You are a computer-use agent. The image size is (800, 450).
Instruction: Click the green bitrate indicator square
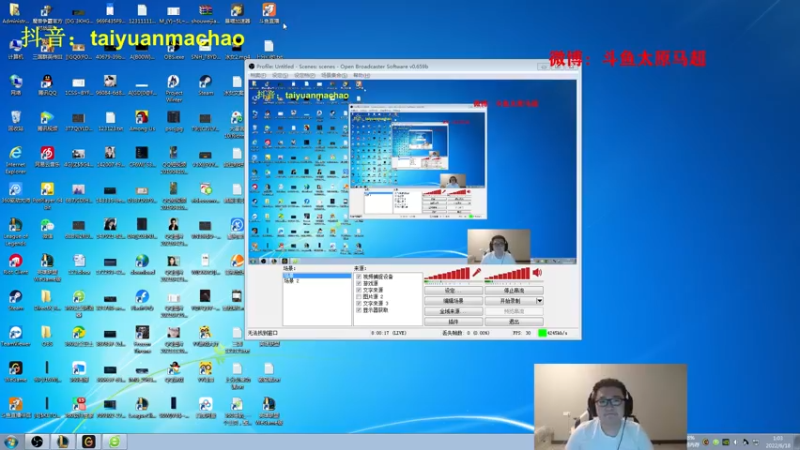[542, 333]
